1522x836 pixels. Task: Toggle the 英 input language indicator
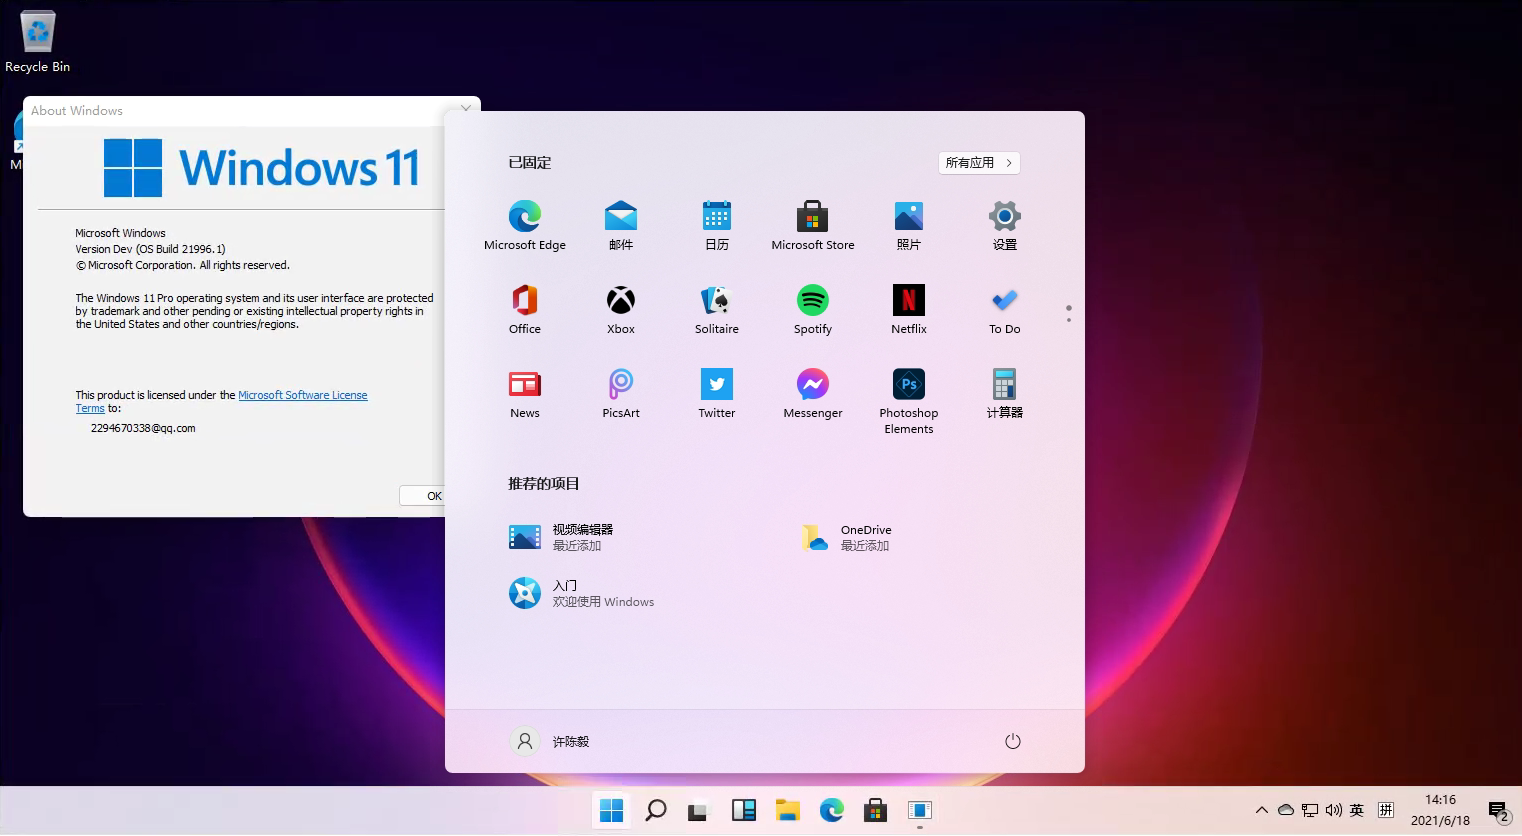1356,810
